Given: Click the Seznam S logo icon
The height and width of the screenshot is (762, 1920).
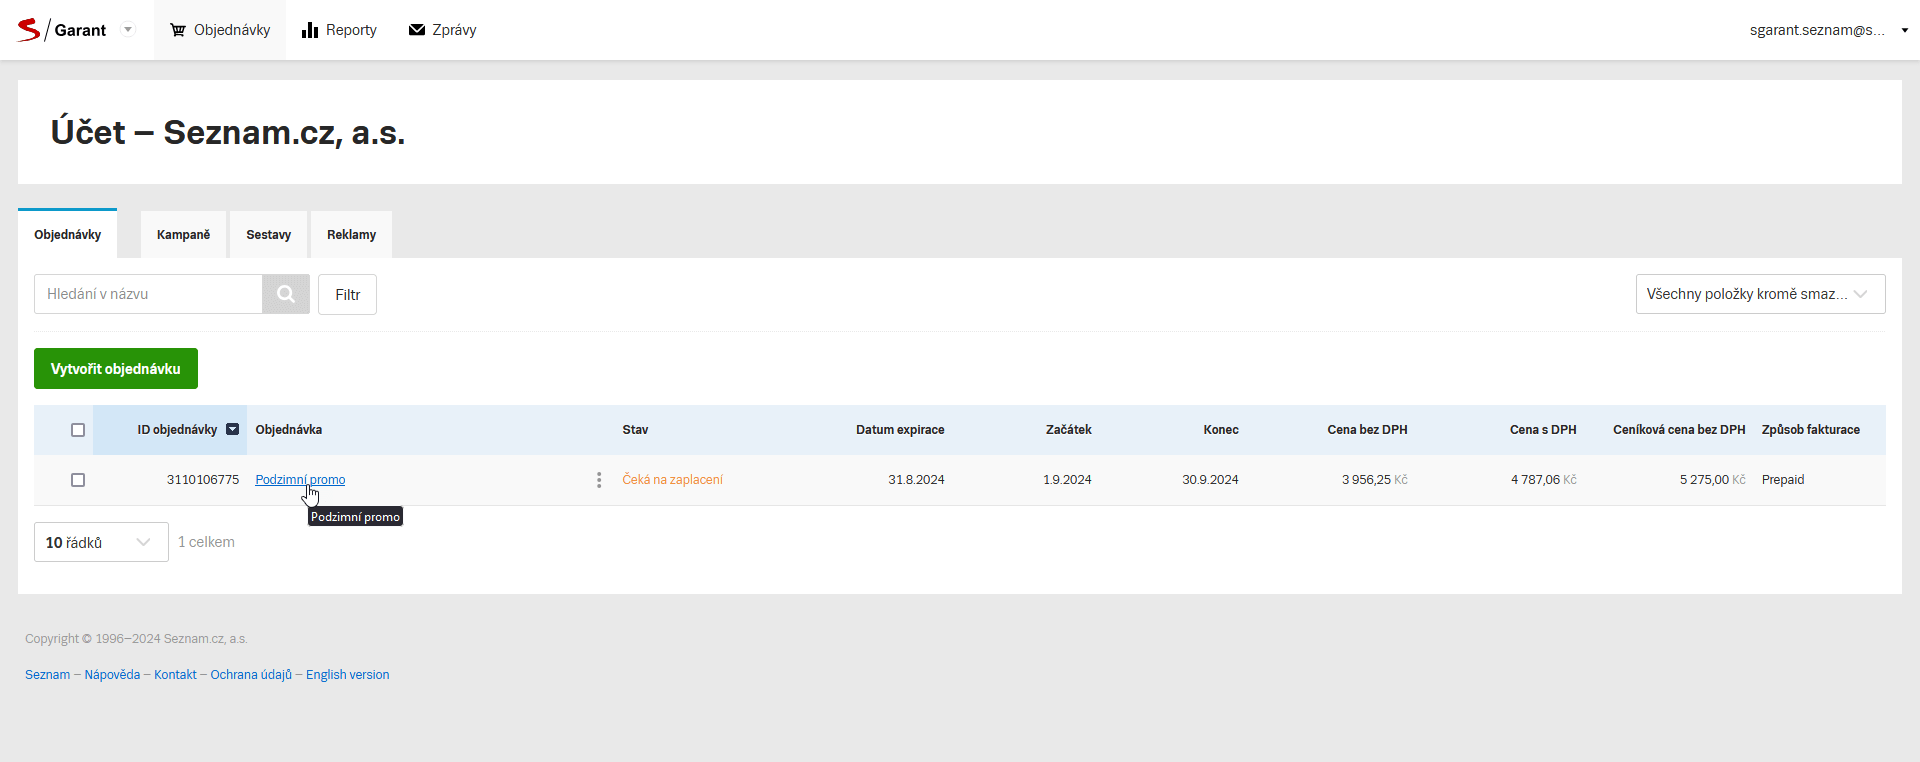Looking at the screenshot, I should point(28,30).
